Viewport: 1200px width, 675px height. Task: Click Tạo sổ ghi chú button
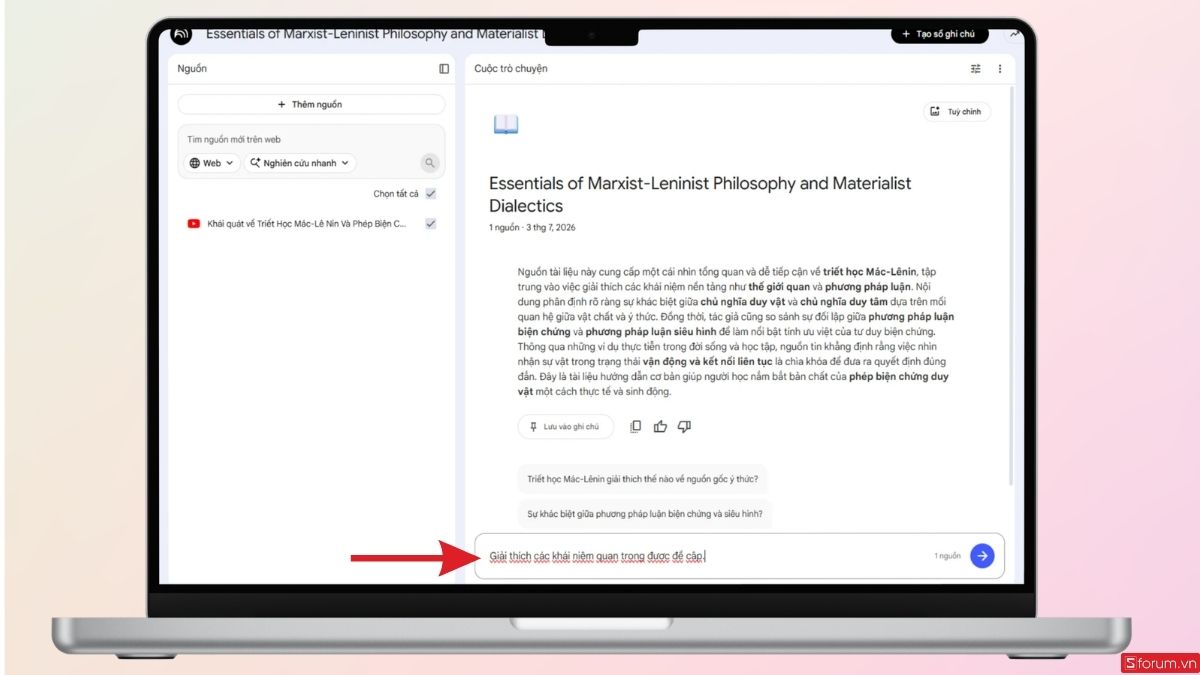pyautogui.click(x=939, y=34)
